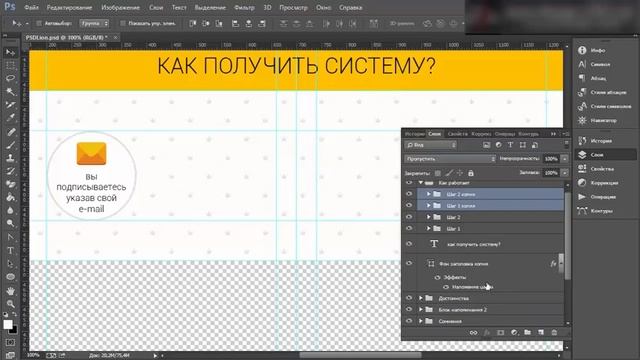The width and height of the screenshot is (640, 360).
Task: Open the fill (Заливка) slider arrow
Action: click(x=565, y=173)
